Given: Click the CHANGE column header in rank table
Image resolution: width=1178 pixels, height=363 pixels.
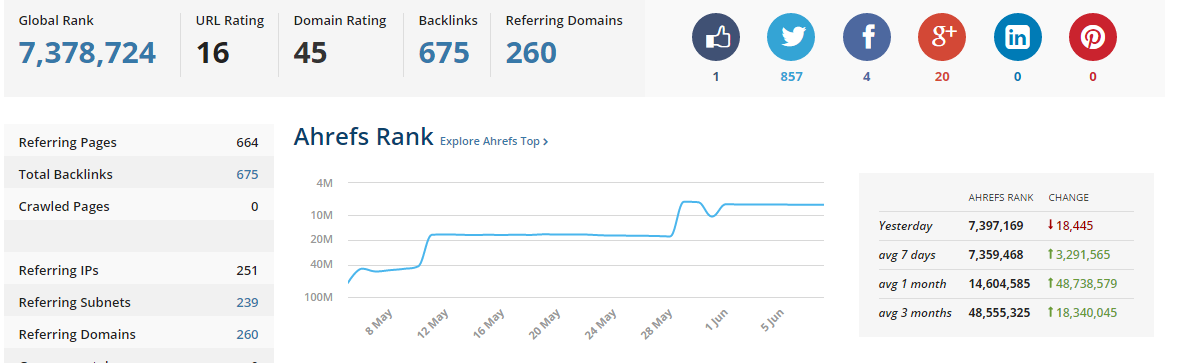Looking at the screenshot, I should tap(1068, 198).
